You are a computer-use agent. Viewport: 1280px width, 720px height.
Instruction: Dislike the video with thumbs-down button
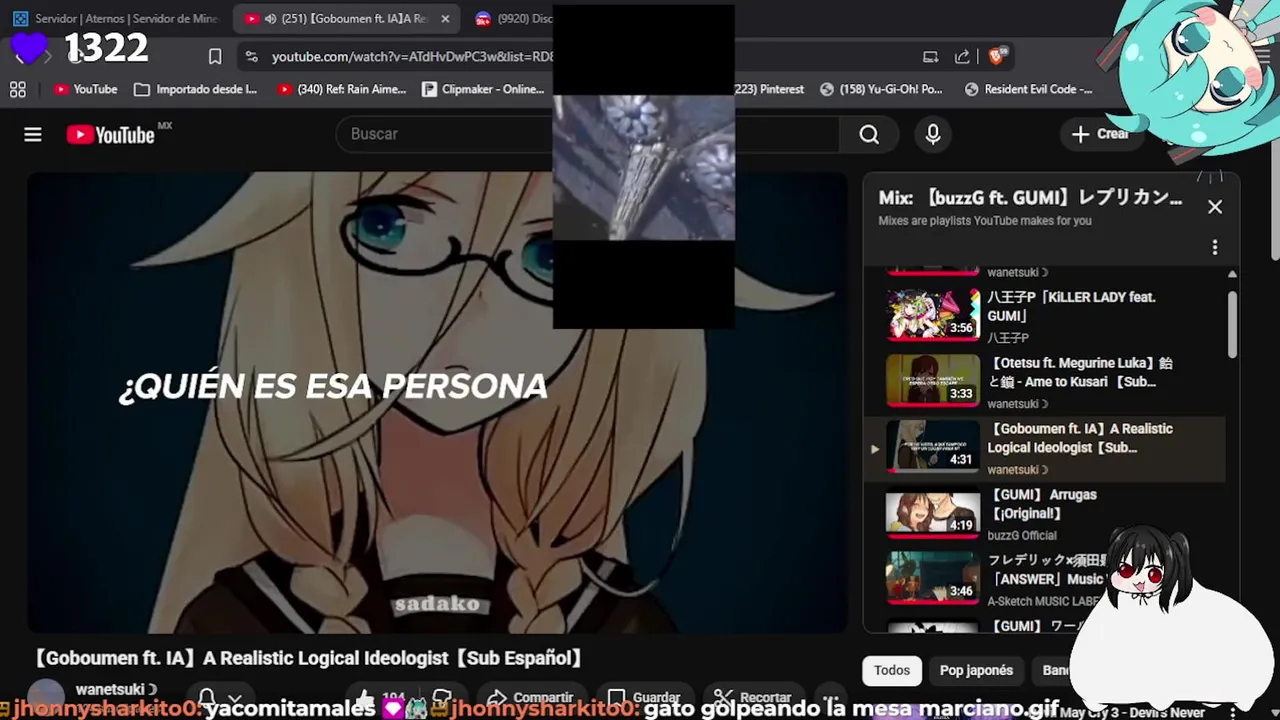[440, 697]
